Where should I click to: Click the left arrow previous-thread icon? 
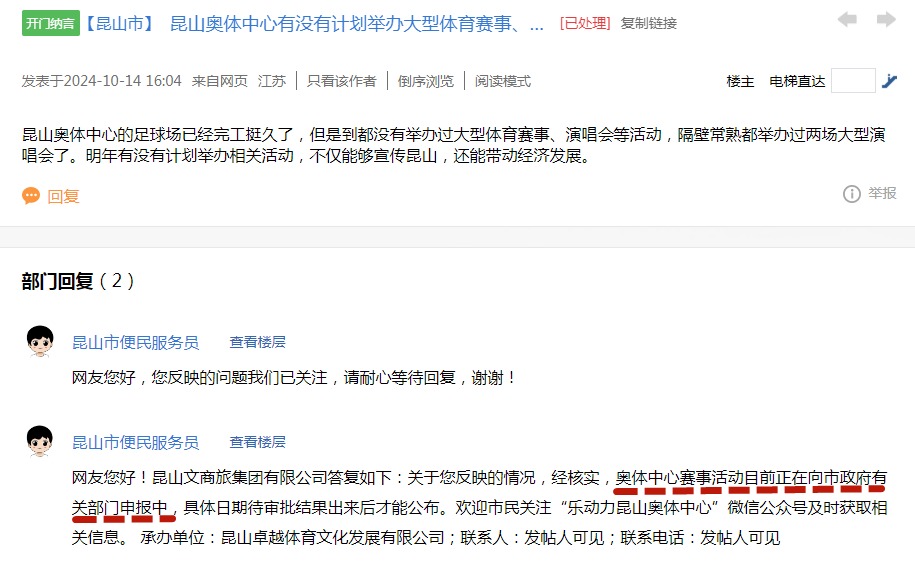click(x=847, y=20)
